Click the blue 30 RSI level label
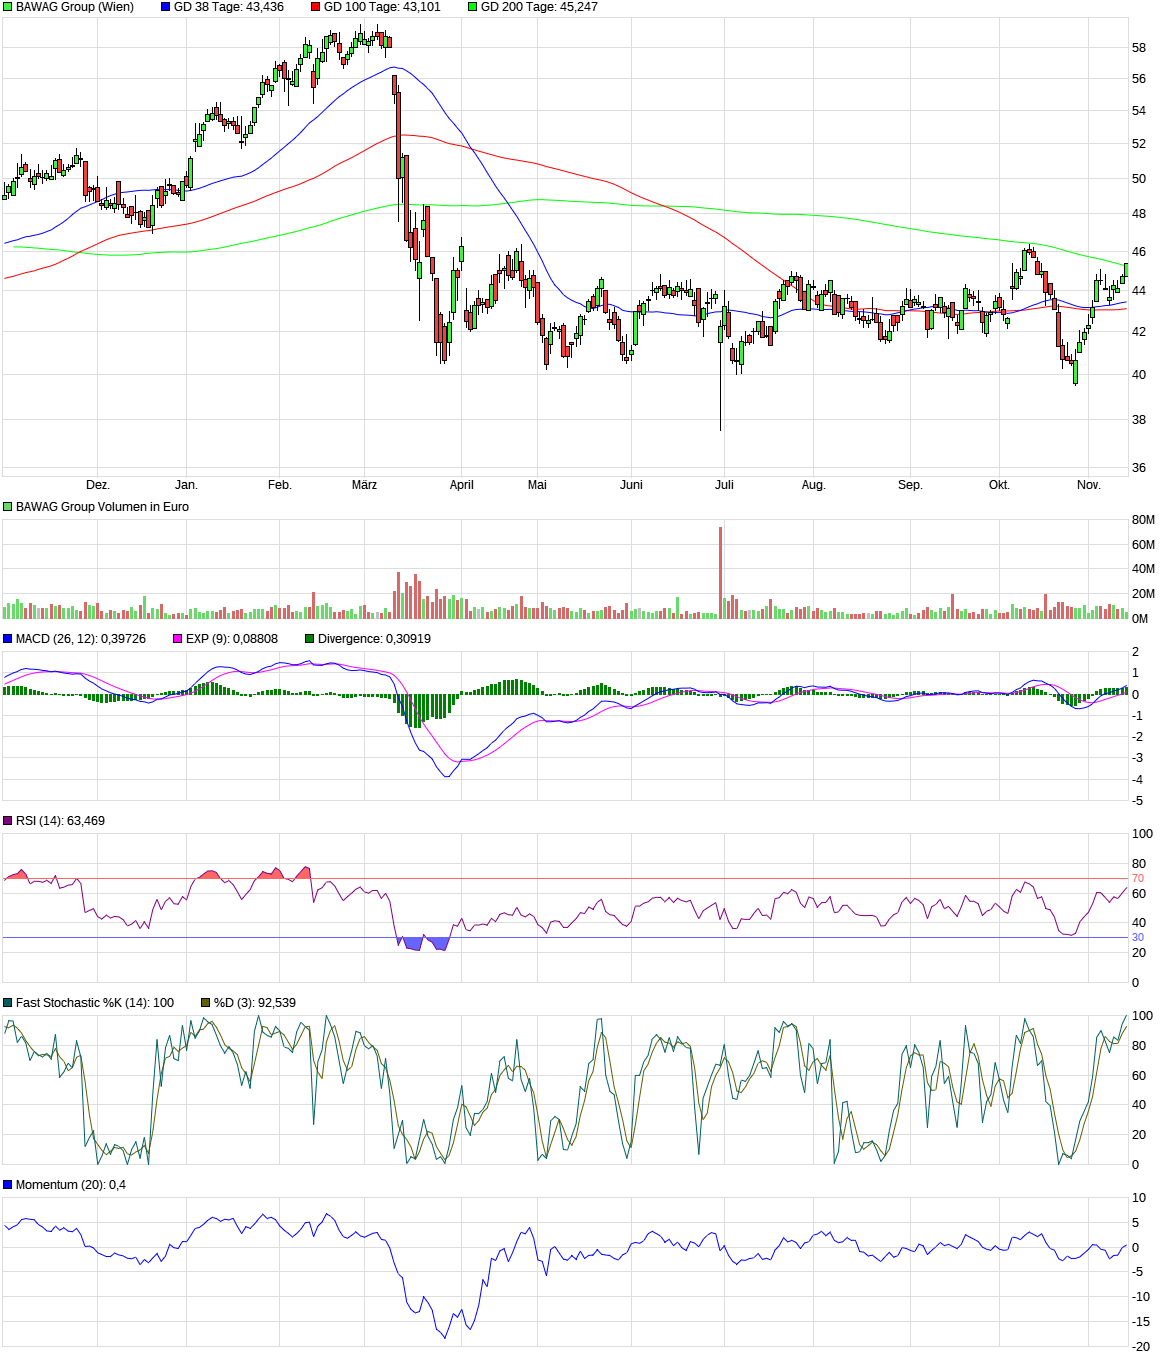 tap(1137, 938)
